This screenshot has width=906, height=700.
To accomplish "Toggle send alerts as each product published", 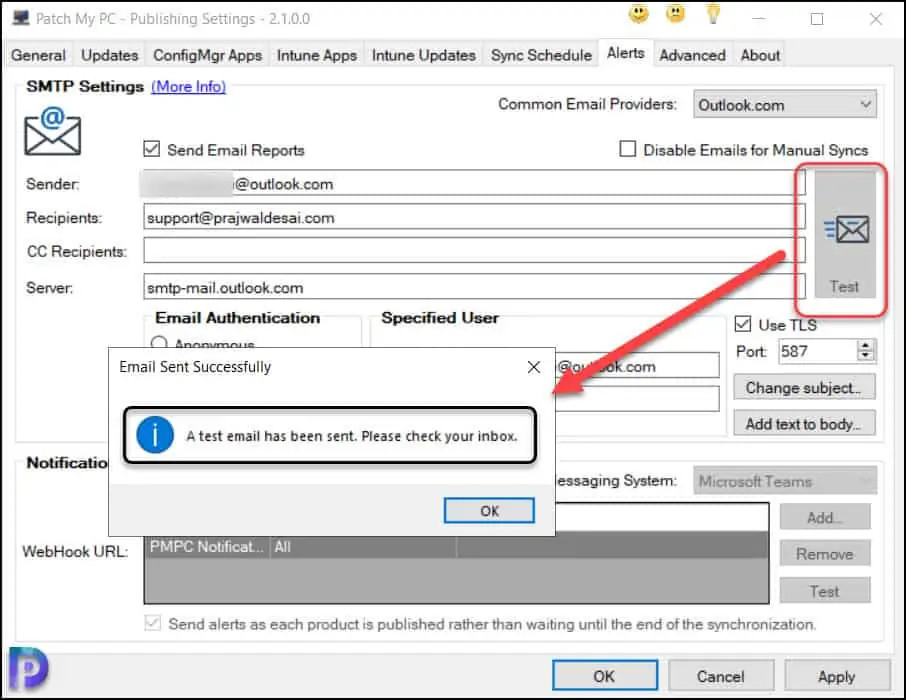I will click(153, 623).
